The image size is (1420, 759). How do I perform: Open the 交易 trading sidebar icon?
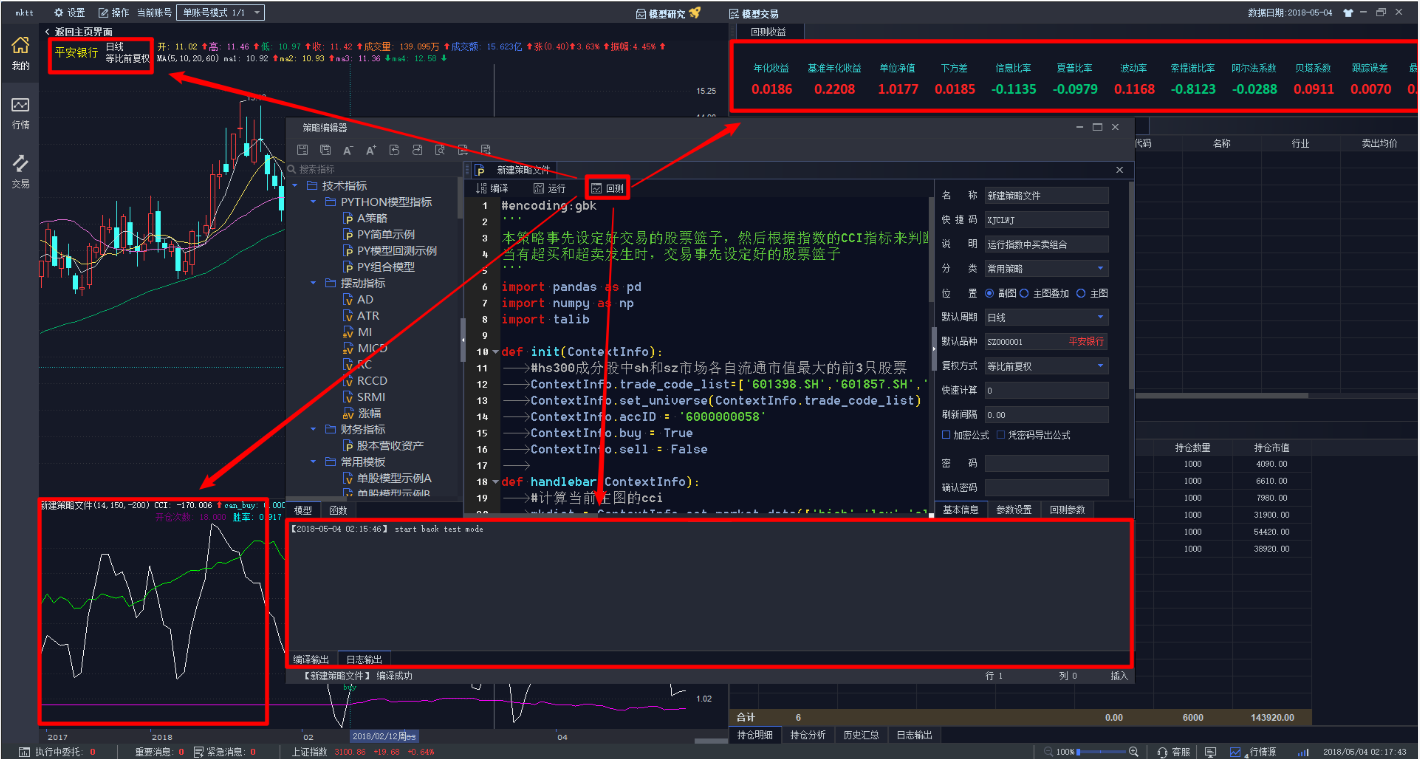pos(20,170)
